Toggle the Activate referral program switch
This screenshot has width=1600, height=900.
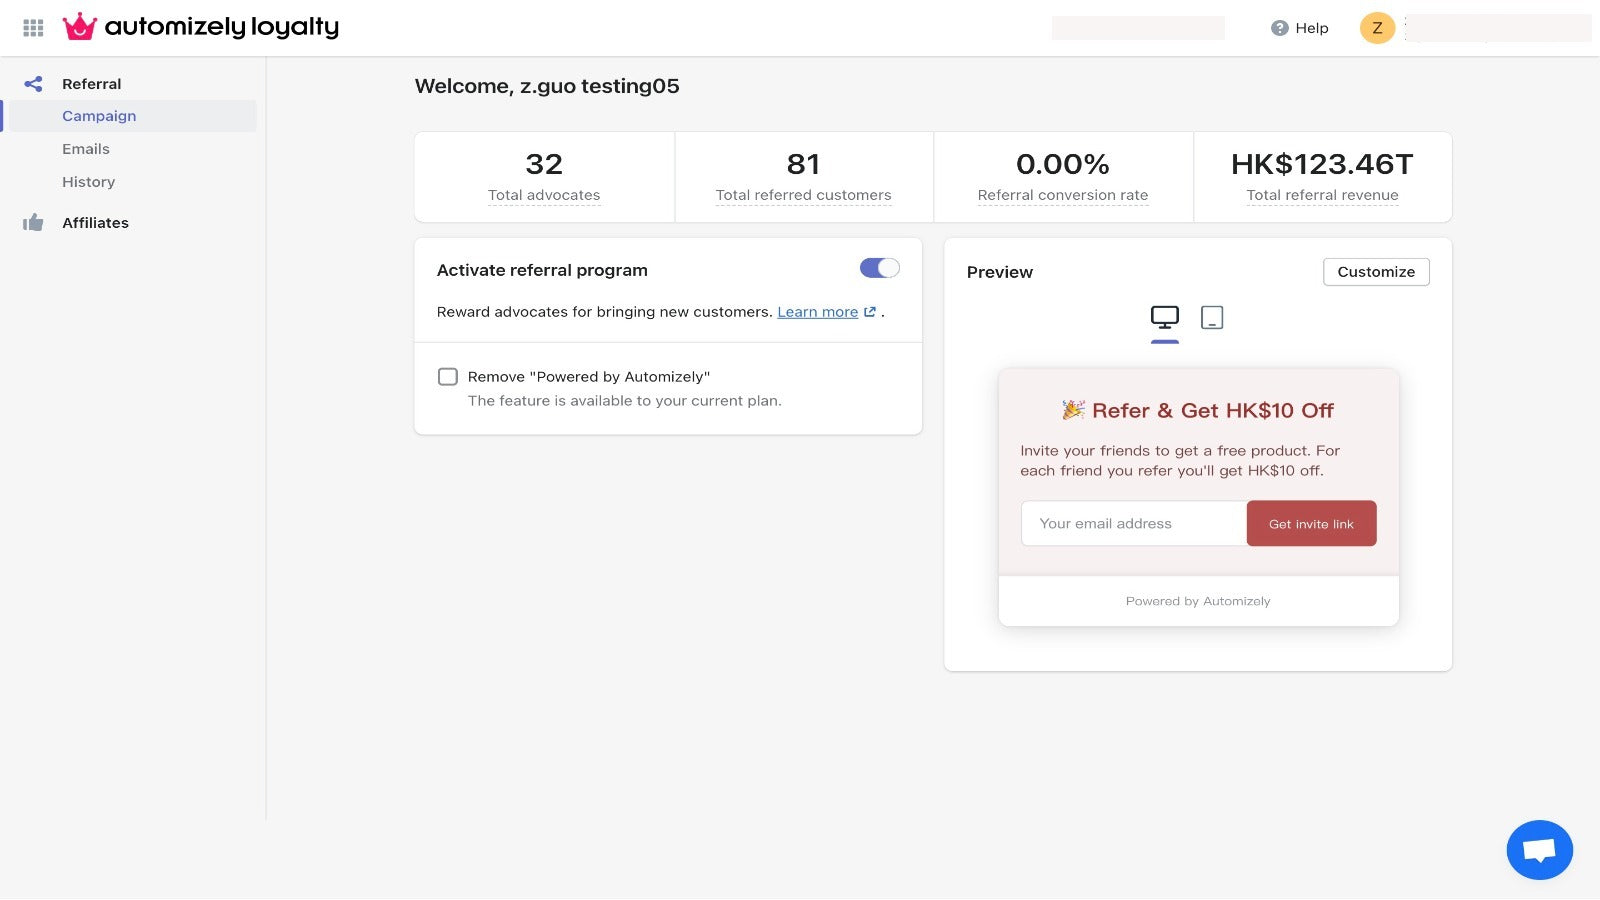[879, 268]
